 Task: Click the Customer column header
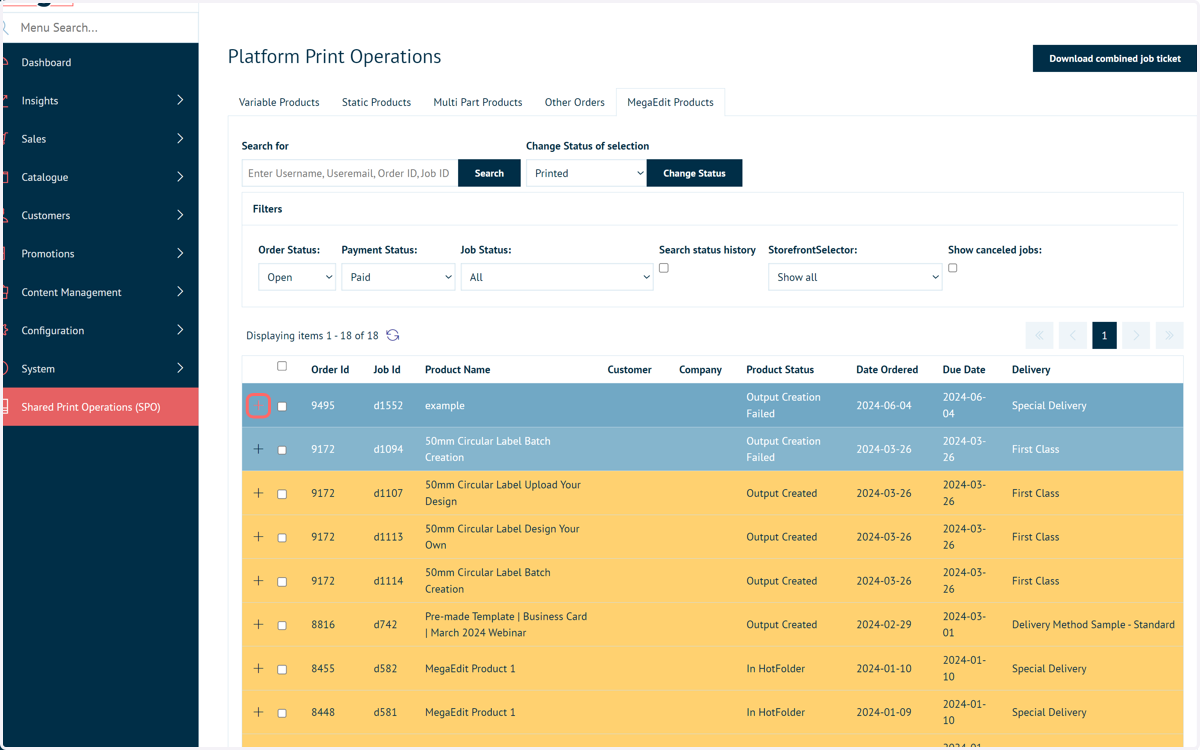click(x=629, y=370)
